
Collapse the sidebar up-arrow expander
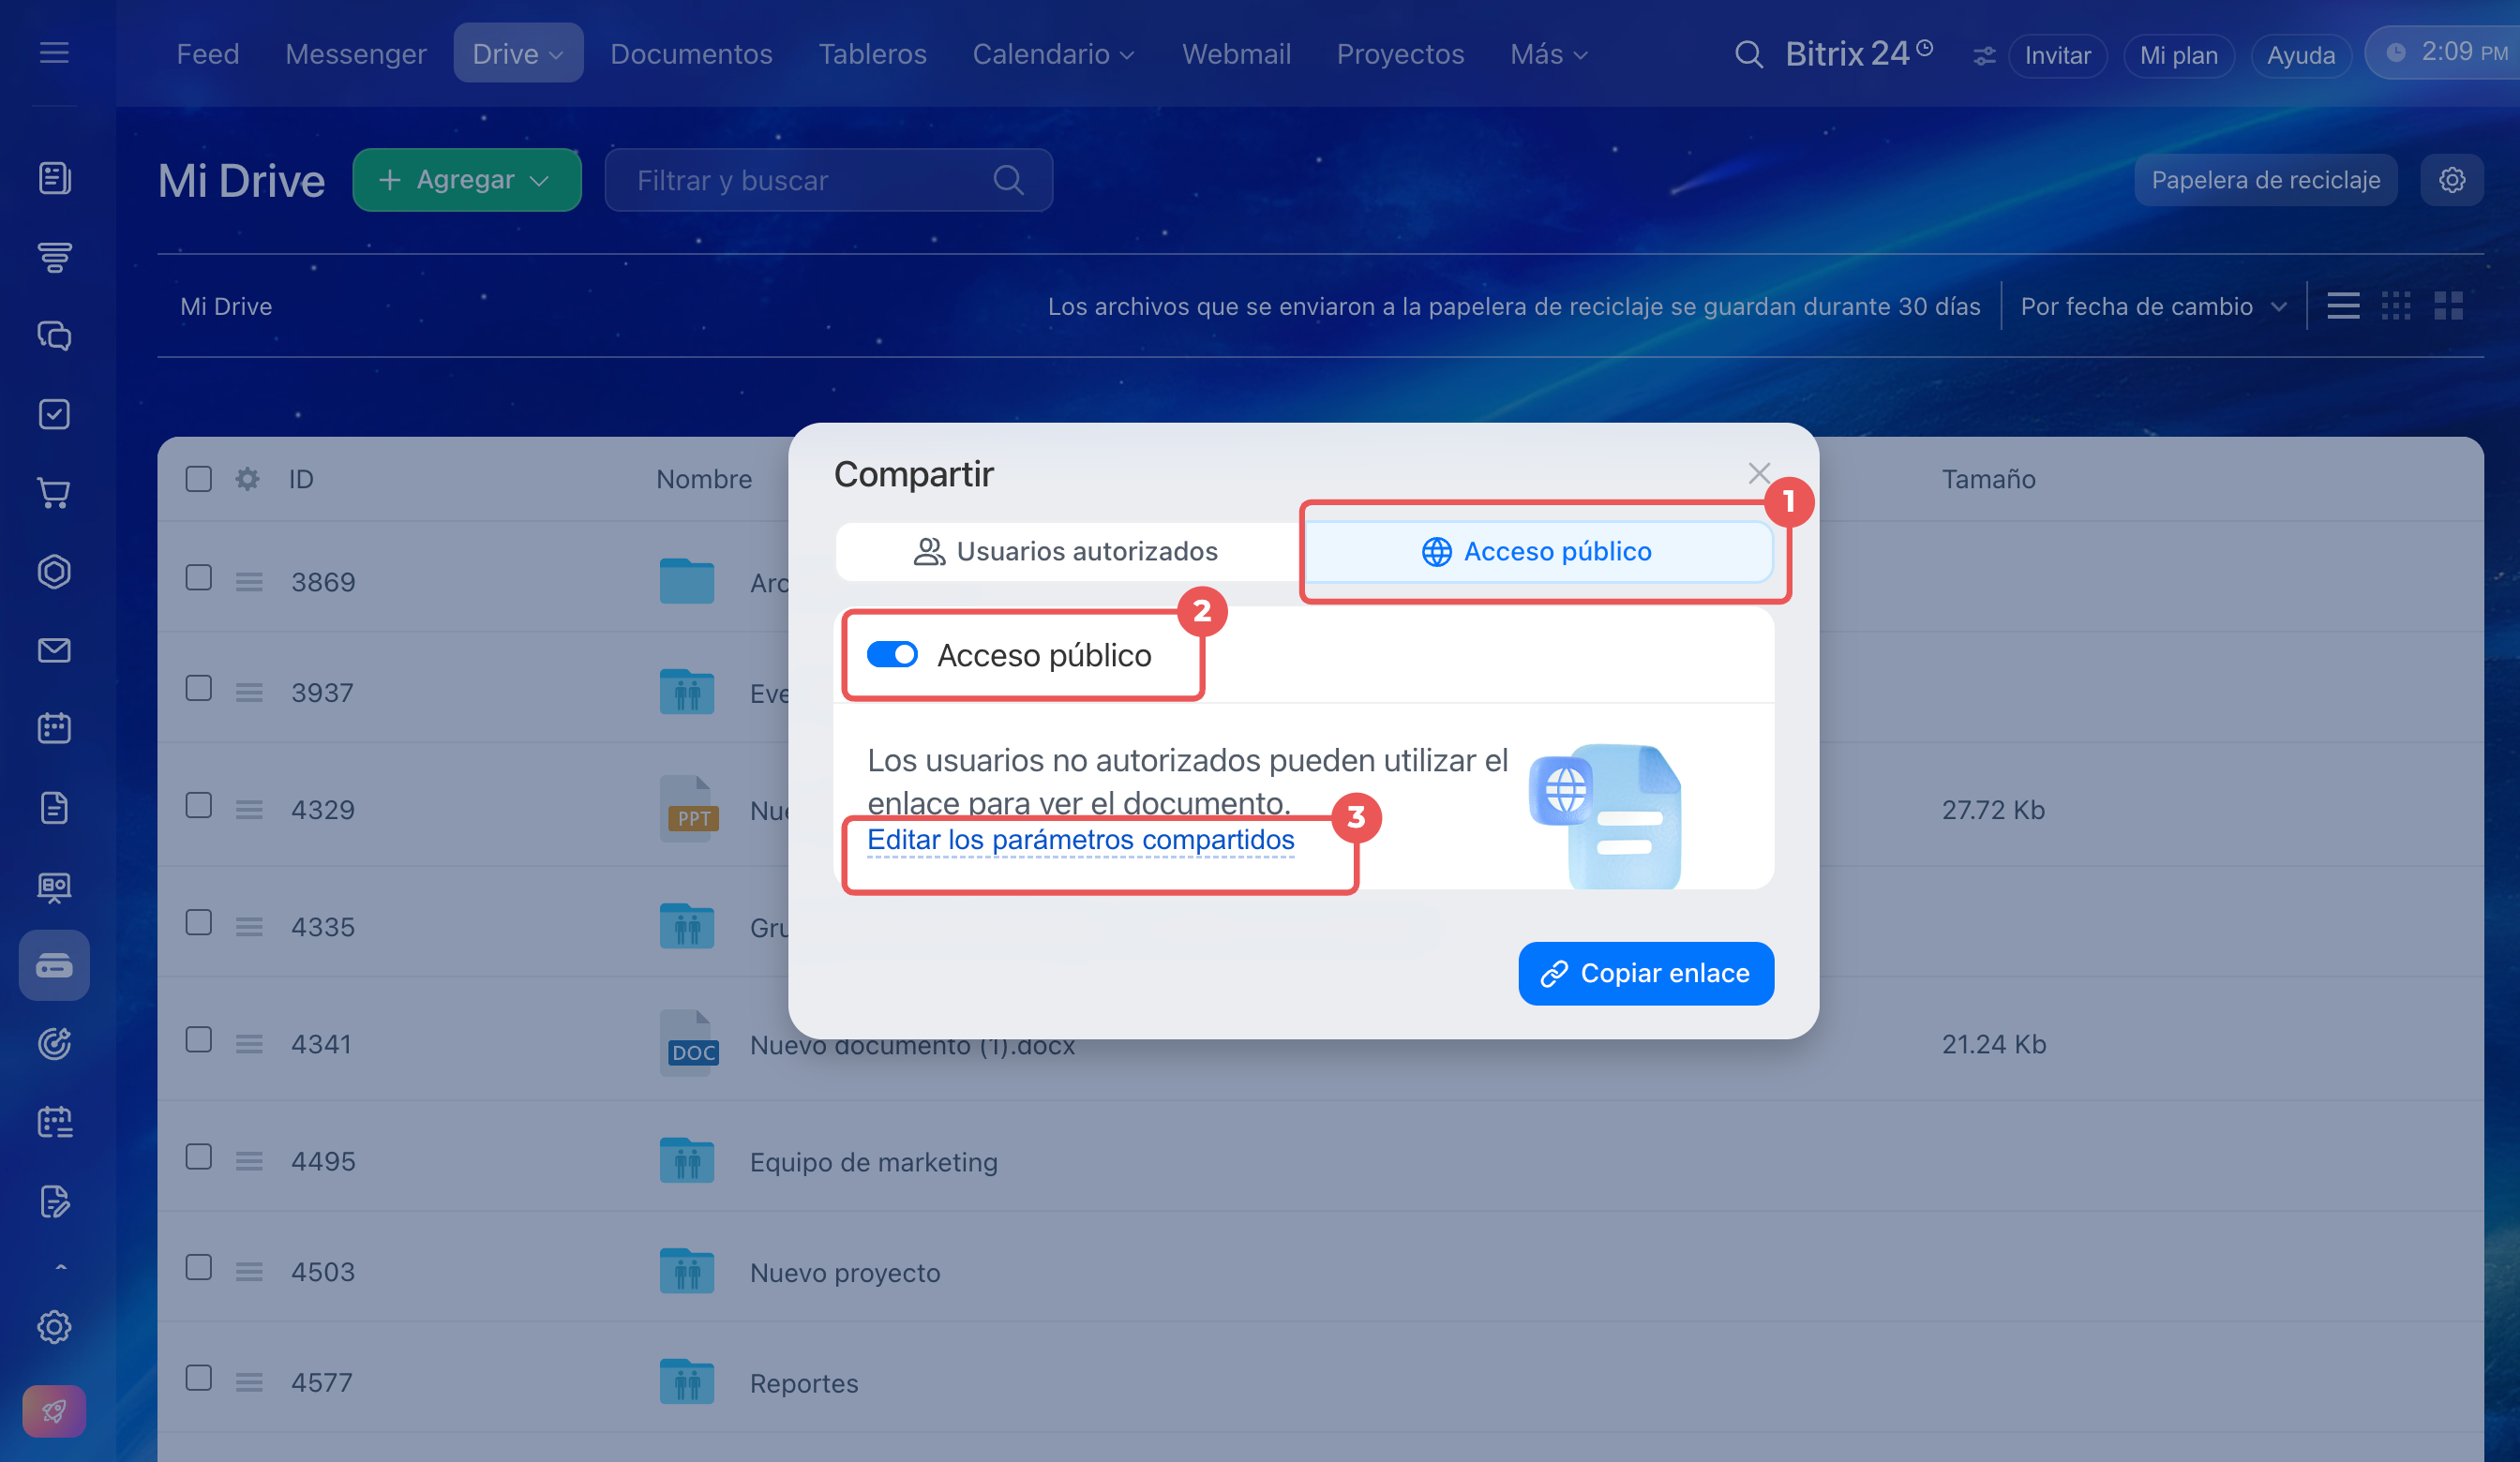[x=60, y=1267]
